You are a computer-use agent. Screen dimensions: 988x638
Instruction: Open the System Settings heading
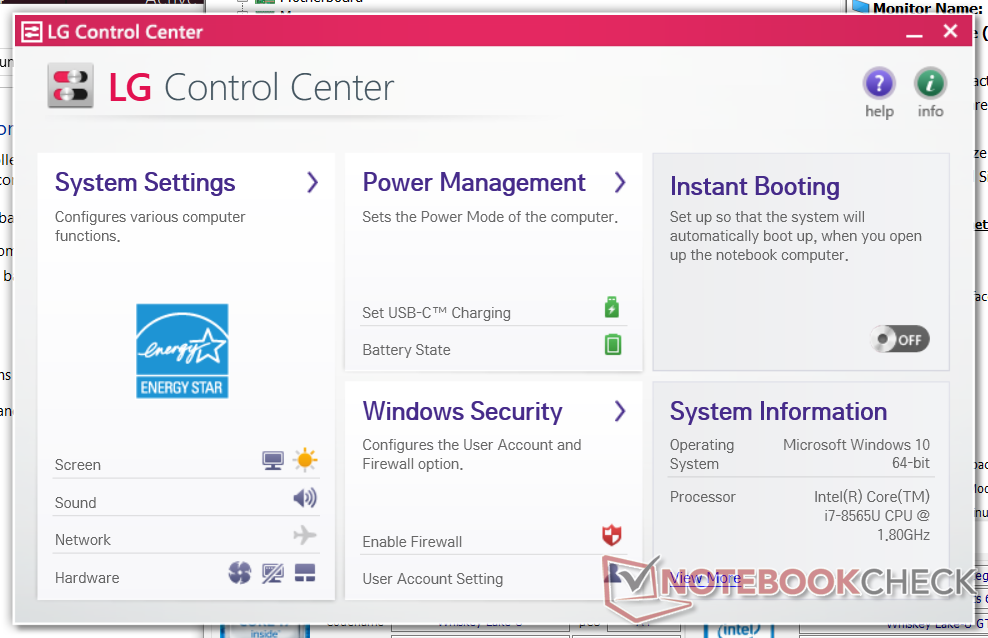tap(145, 183)
